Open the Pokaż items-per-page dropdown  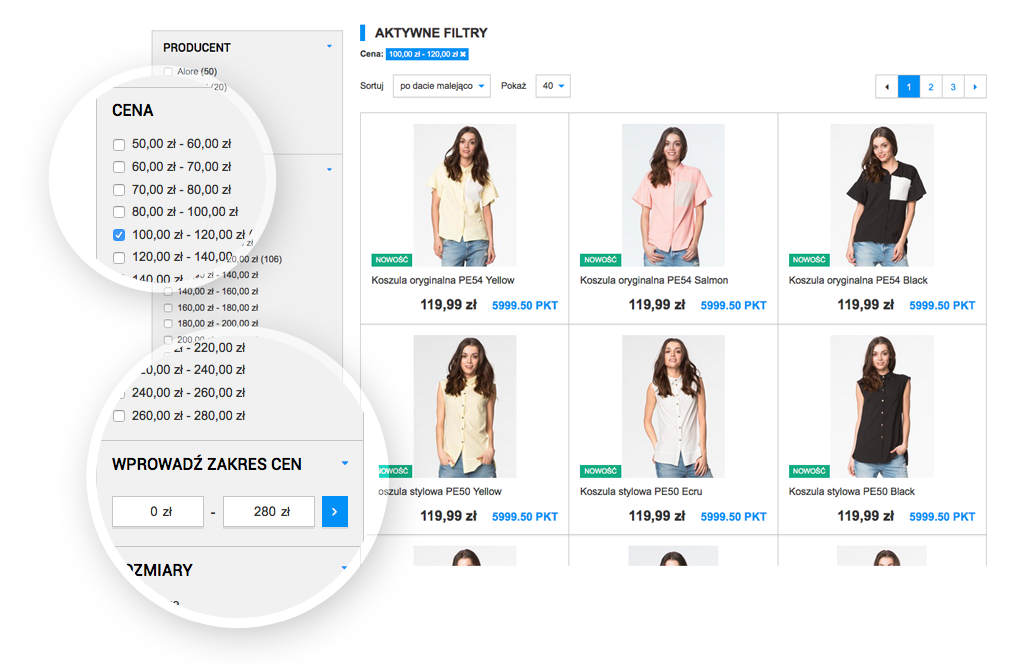[x=553, y=86]
